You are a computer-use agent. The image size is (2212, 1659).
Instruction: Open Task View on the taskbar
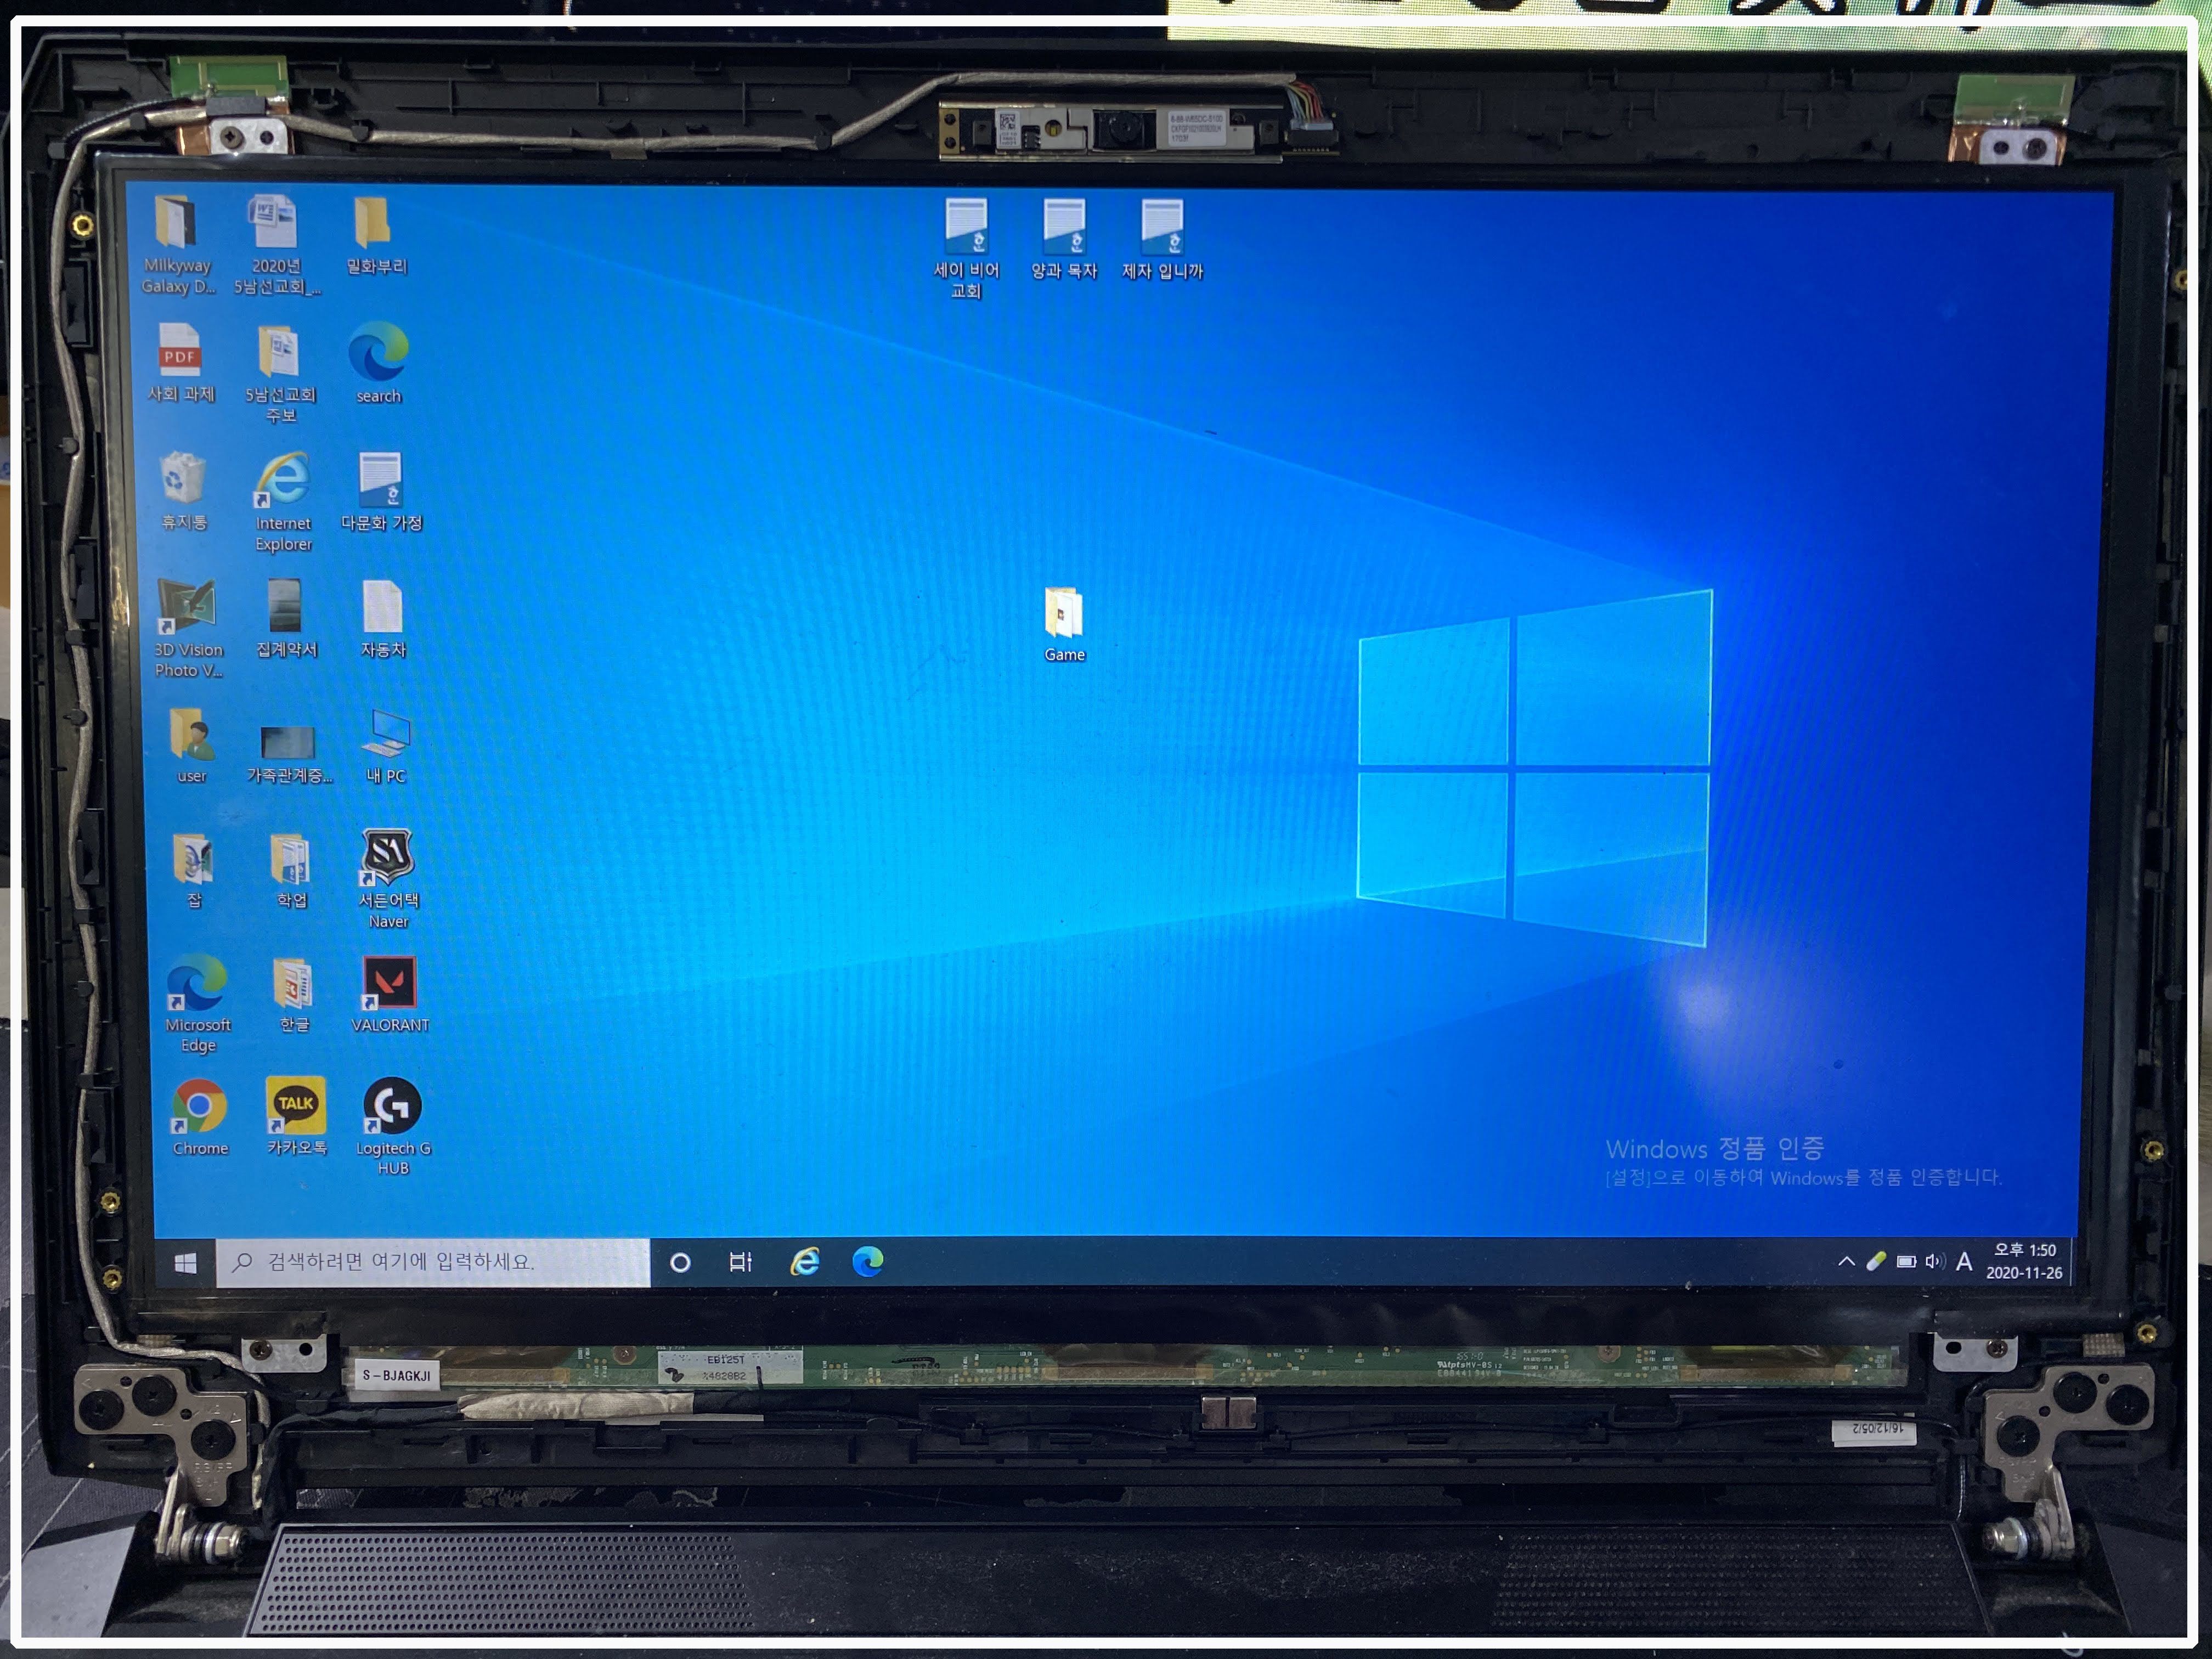tap(740, 1262)
